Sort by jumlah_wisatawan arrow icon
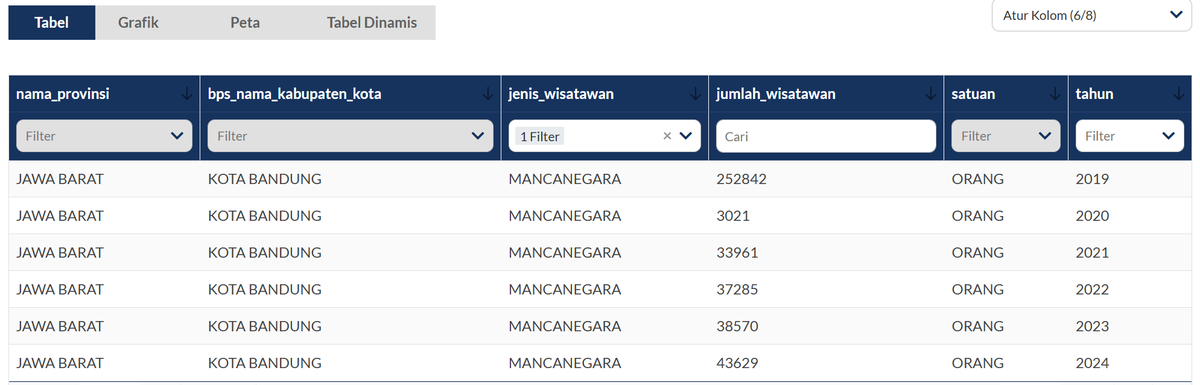1200x385 pixels. [931, 94]
